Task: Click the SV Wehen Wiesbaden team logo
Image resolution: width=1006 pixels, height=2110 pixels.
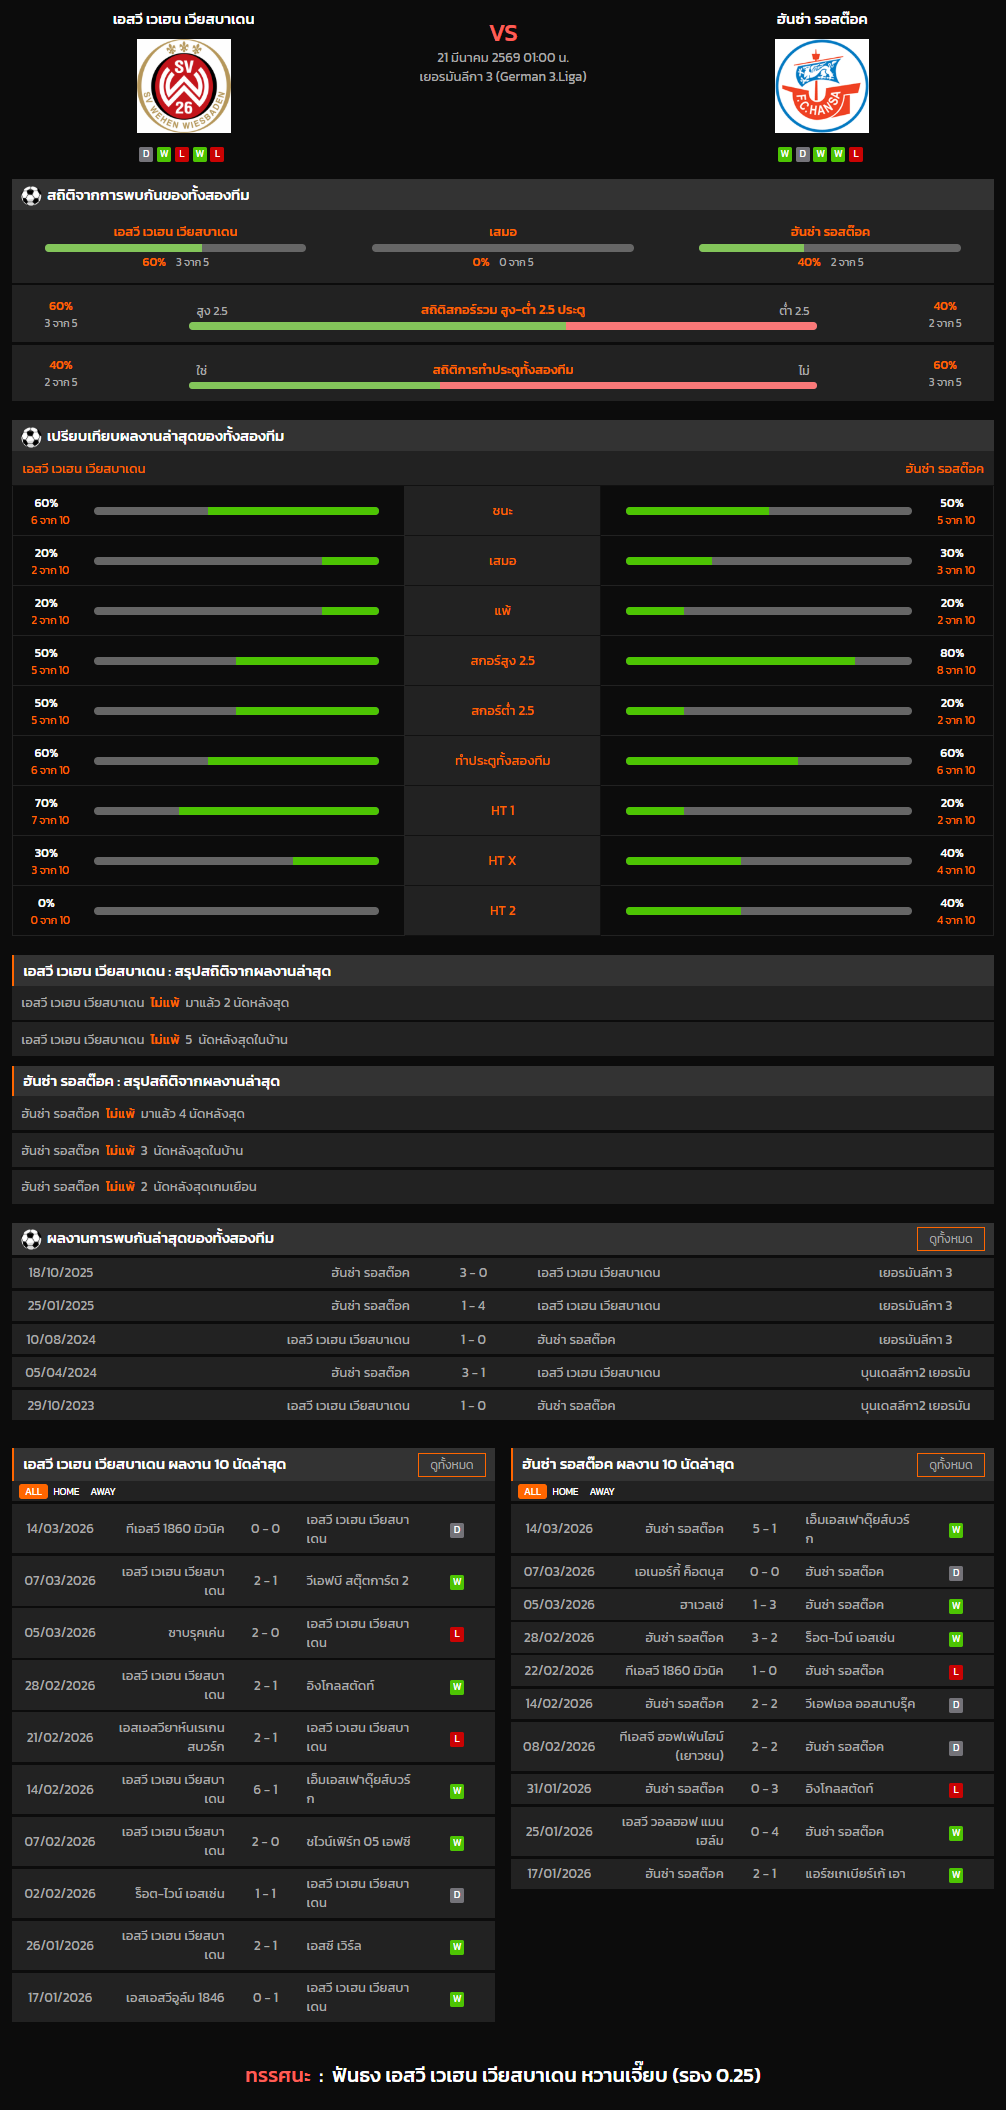Action: (x=184, y=86)
